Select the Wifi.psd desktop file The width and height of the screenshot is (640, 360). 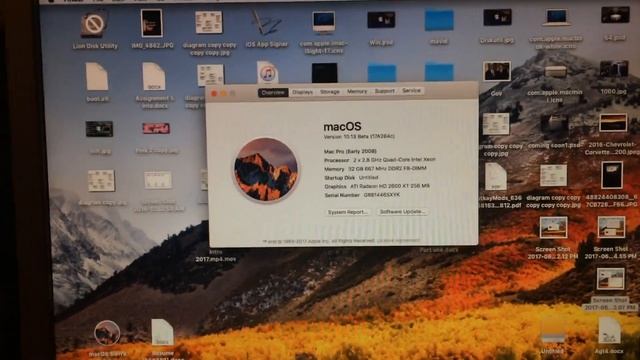[x=381, y=20]
